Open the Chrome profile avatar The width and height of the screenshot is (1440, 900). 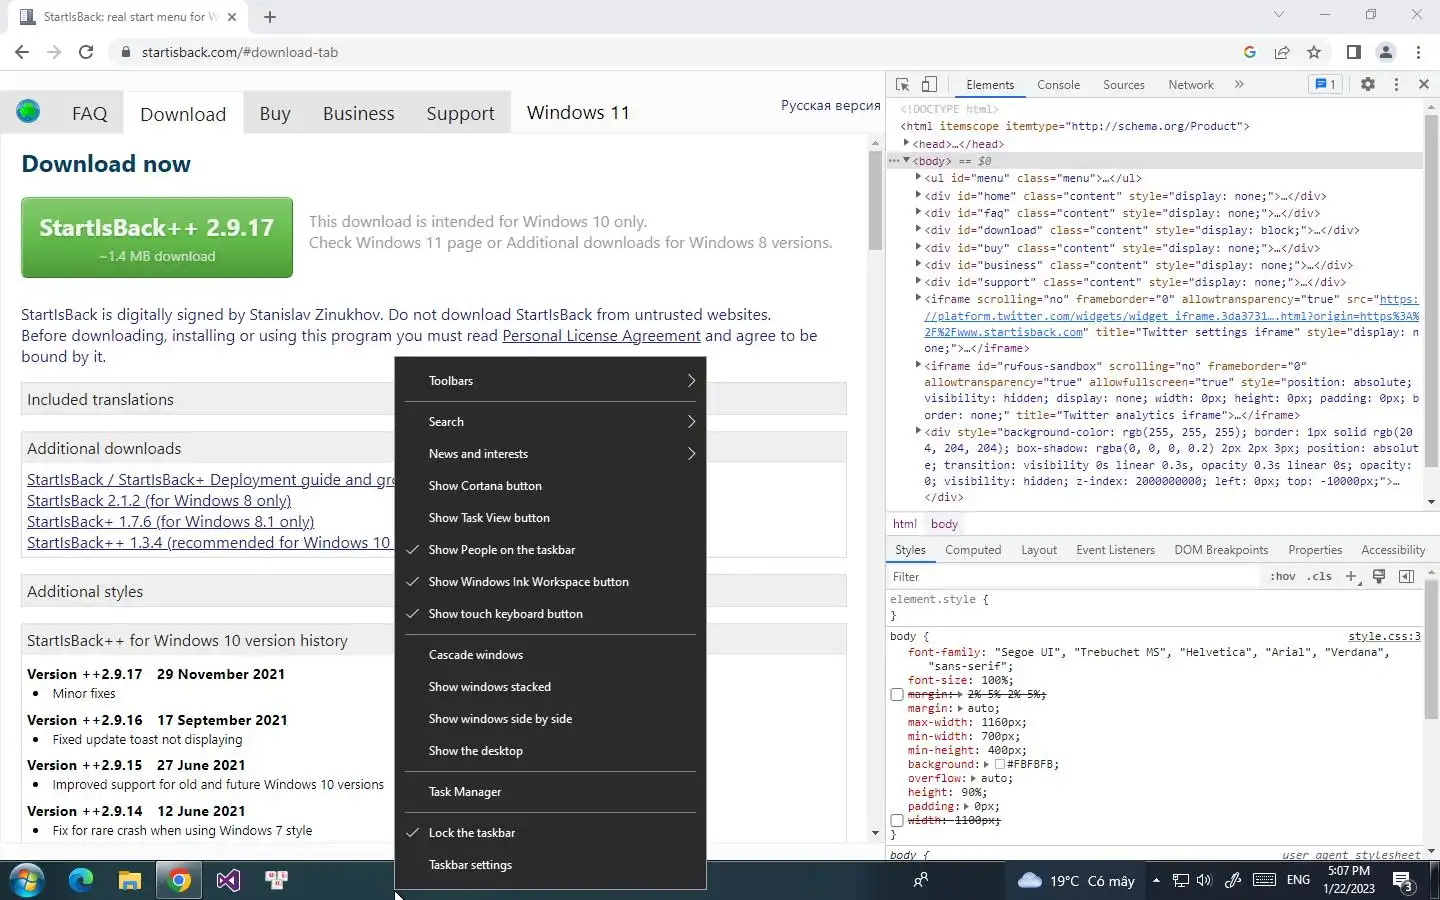[1386, 52]
